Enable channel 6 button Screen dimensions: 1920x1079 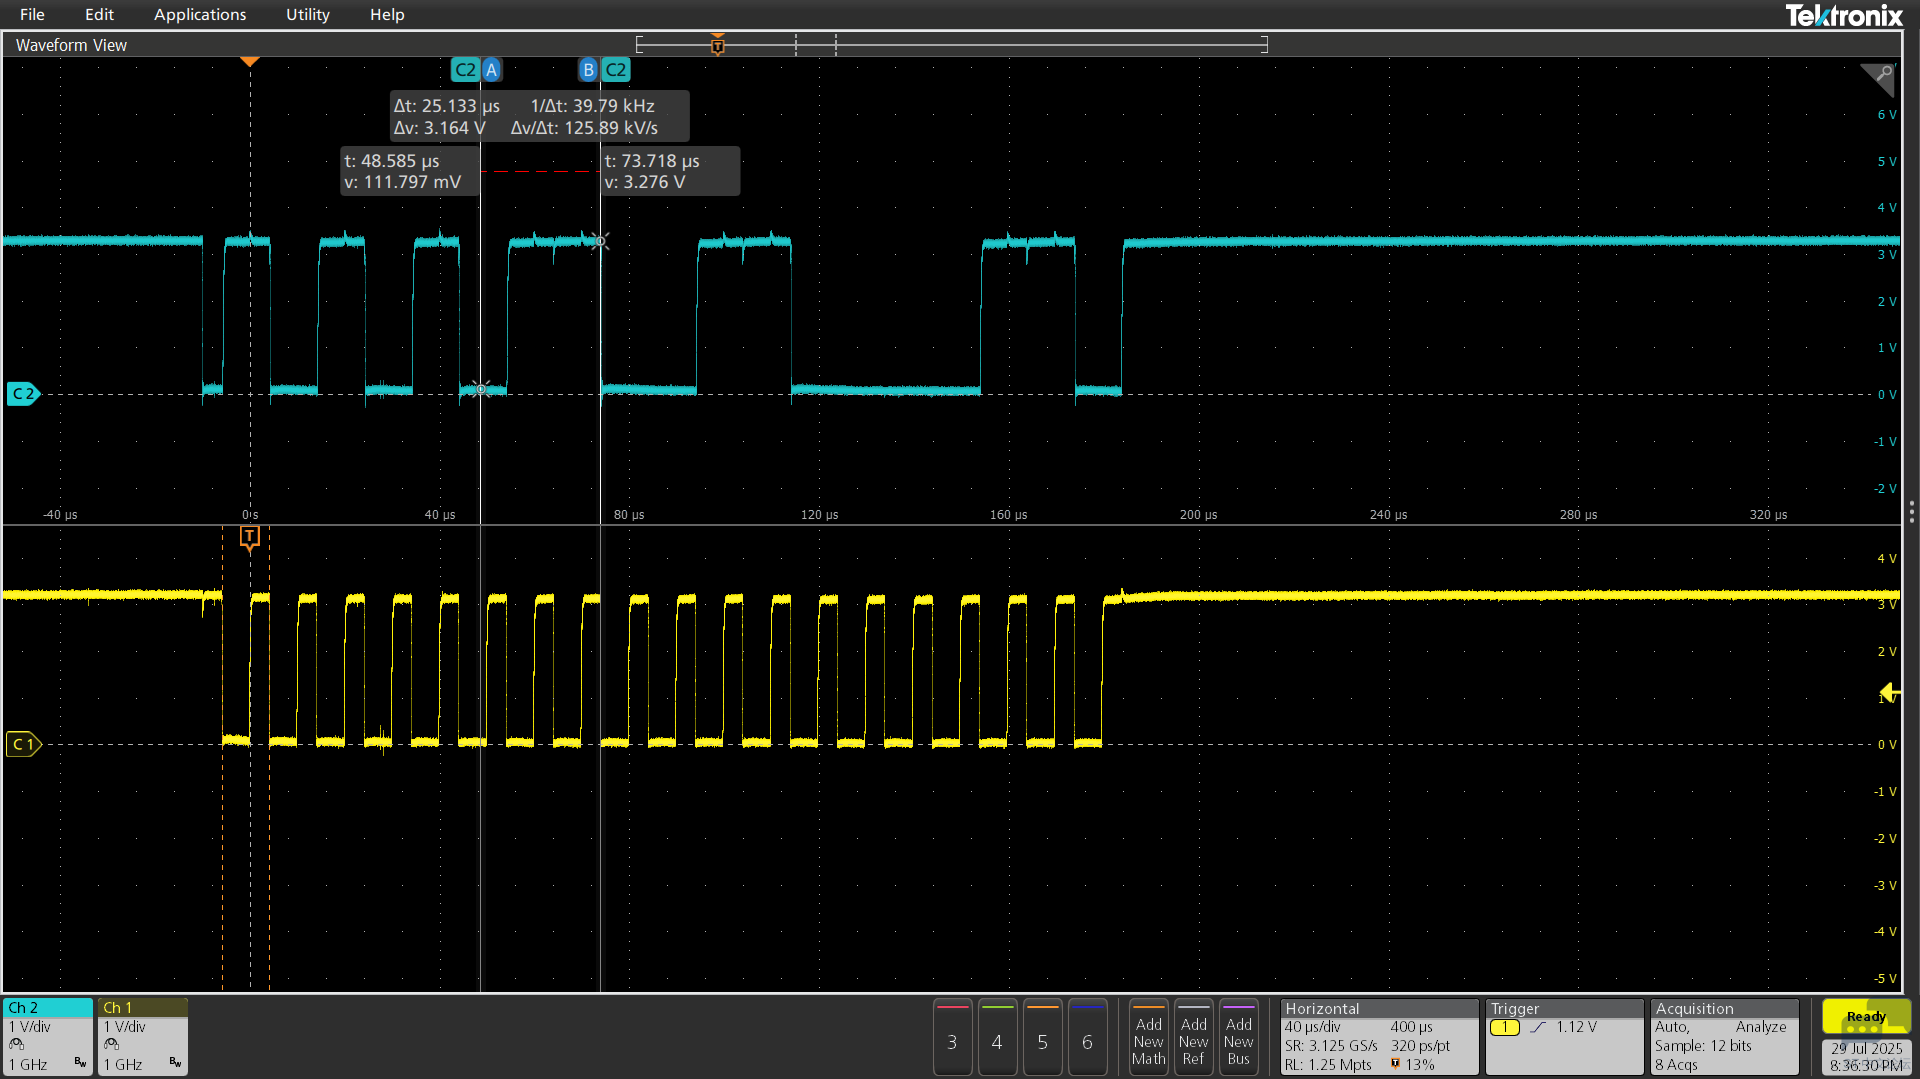(1087, 1038)
